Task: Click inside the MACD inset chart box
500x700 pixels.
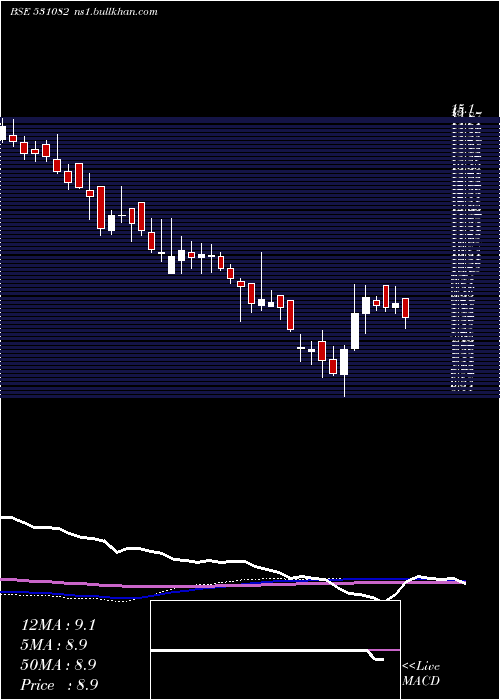Action: click(x=275, y=650)
